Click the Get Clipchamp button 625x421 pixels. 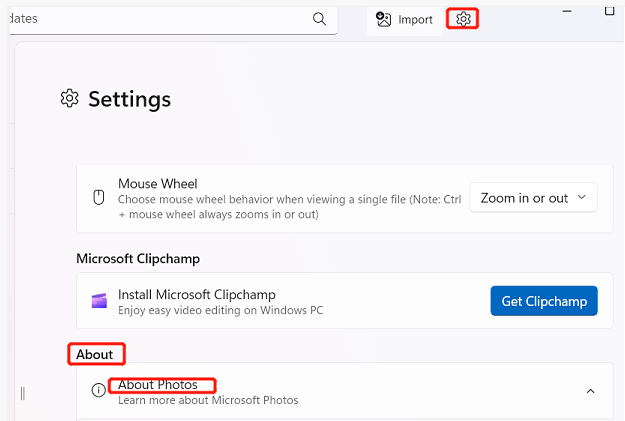click(x=544, y=301)
